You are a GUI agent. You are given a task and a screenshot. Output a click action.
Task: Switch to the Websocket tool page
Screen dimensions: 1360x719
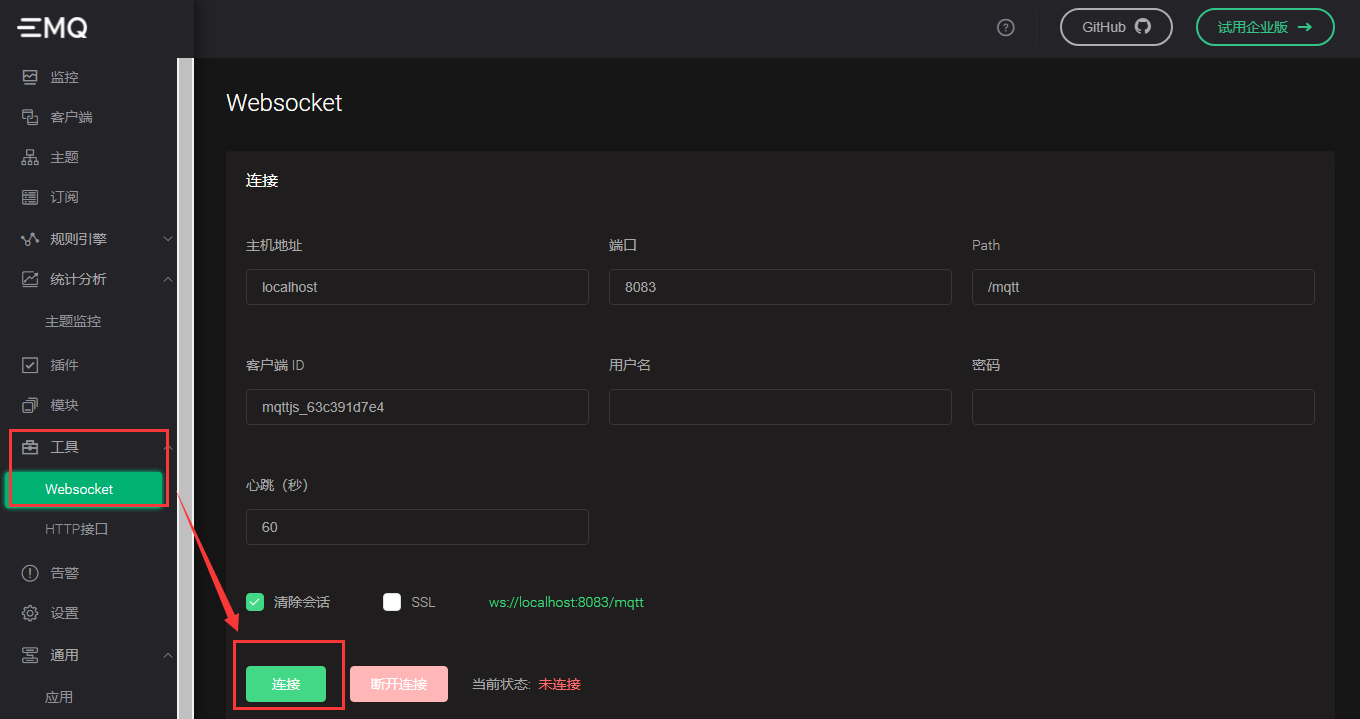(80, 488)
